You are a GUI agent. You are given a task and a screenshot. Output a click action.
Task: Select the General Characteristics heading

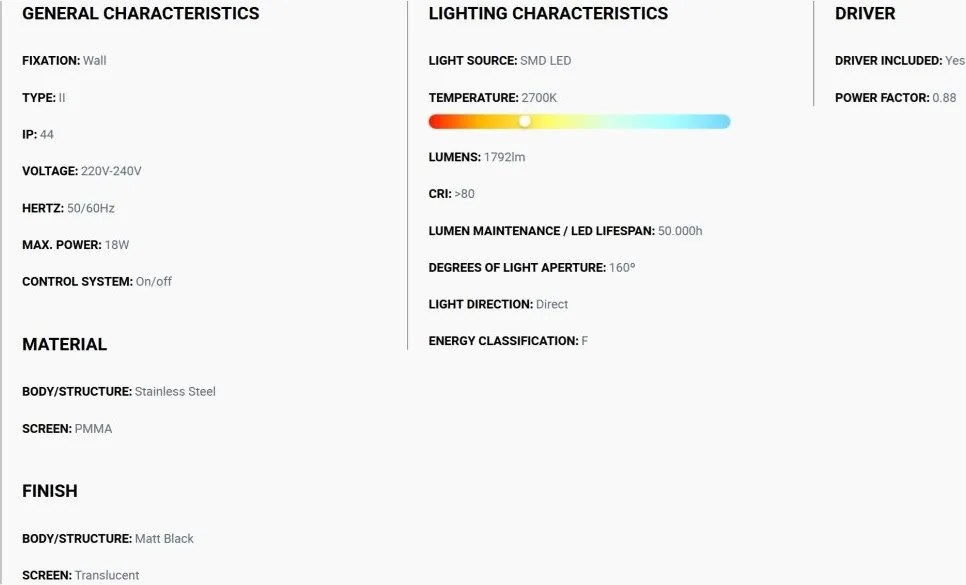pos(140,14)
